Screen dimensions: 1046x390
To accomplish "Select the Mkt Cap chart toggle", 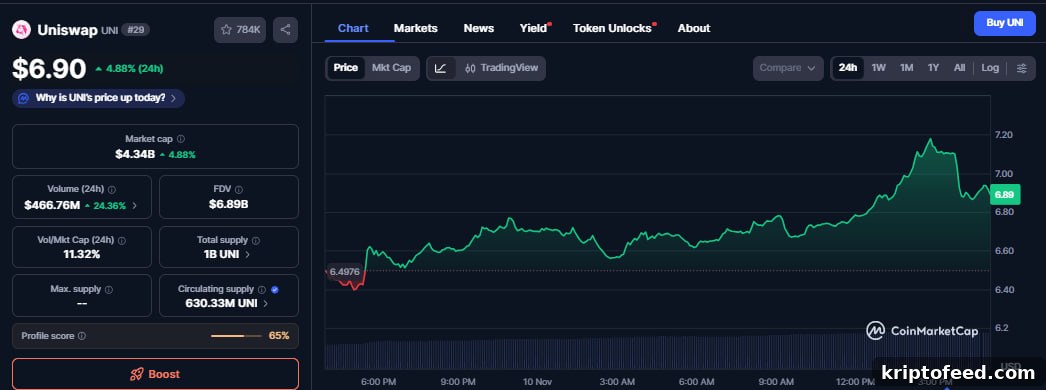I will pos(392,68).
